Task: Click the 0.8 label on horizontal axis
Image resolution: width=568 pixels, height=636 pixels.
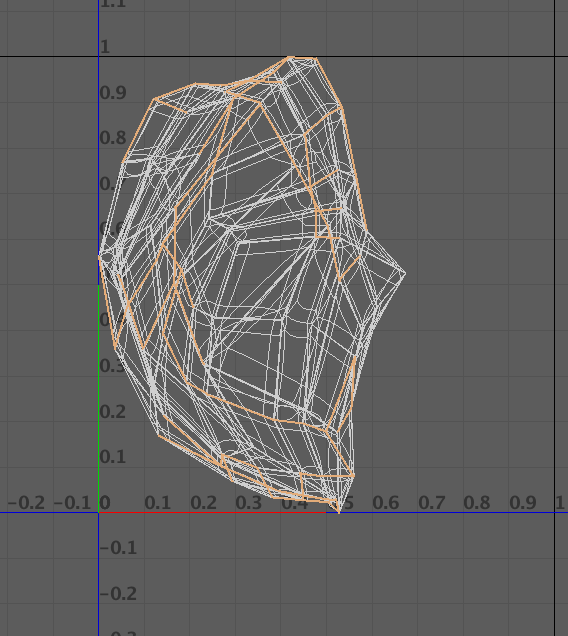Action: click(x=477, y=503)
